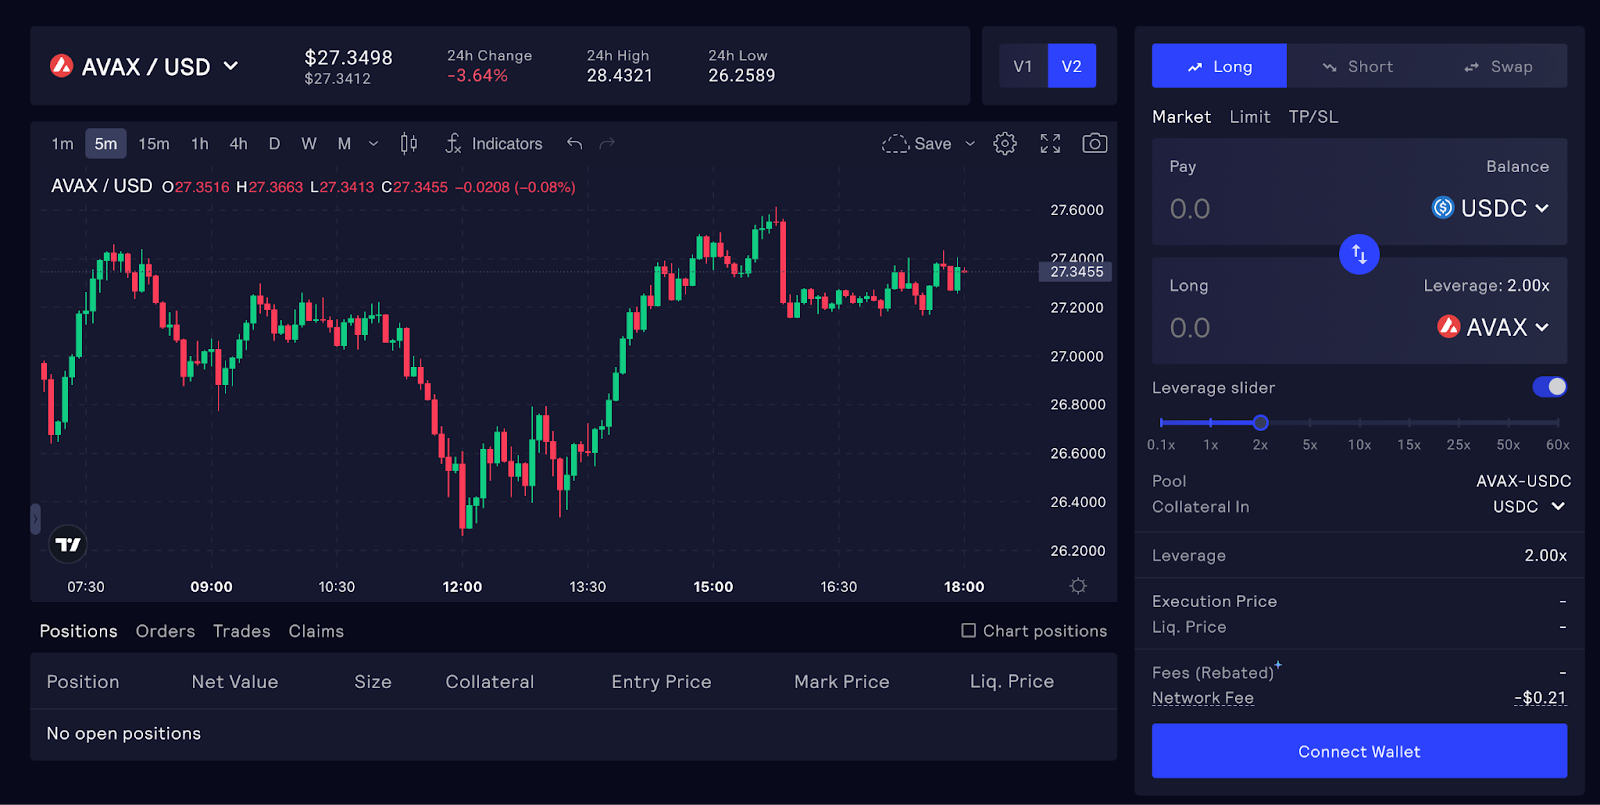The height and width of the screenshot is (805, 1600).
Task: Open chart settings gear
Action: (x=1005, y=144)
